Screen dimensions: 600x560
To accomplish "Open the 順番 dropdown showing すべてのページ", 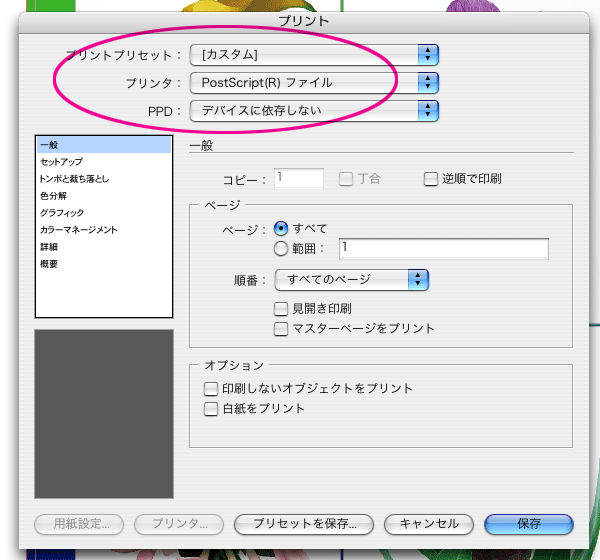I will point(351,280).
